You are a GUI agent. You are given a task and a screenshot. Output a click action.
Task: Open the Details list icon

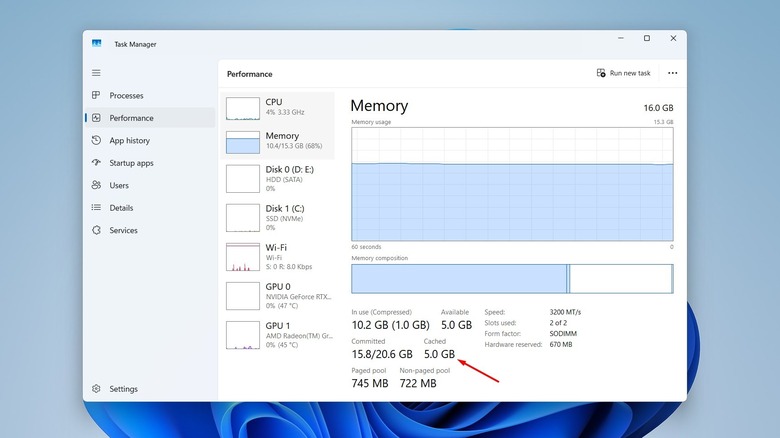coord(96,208)
